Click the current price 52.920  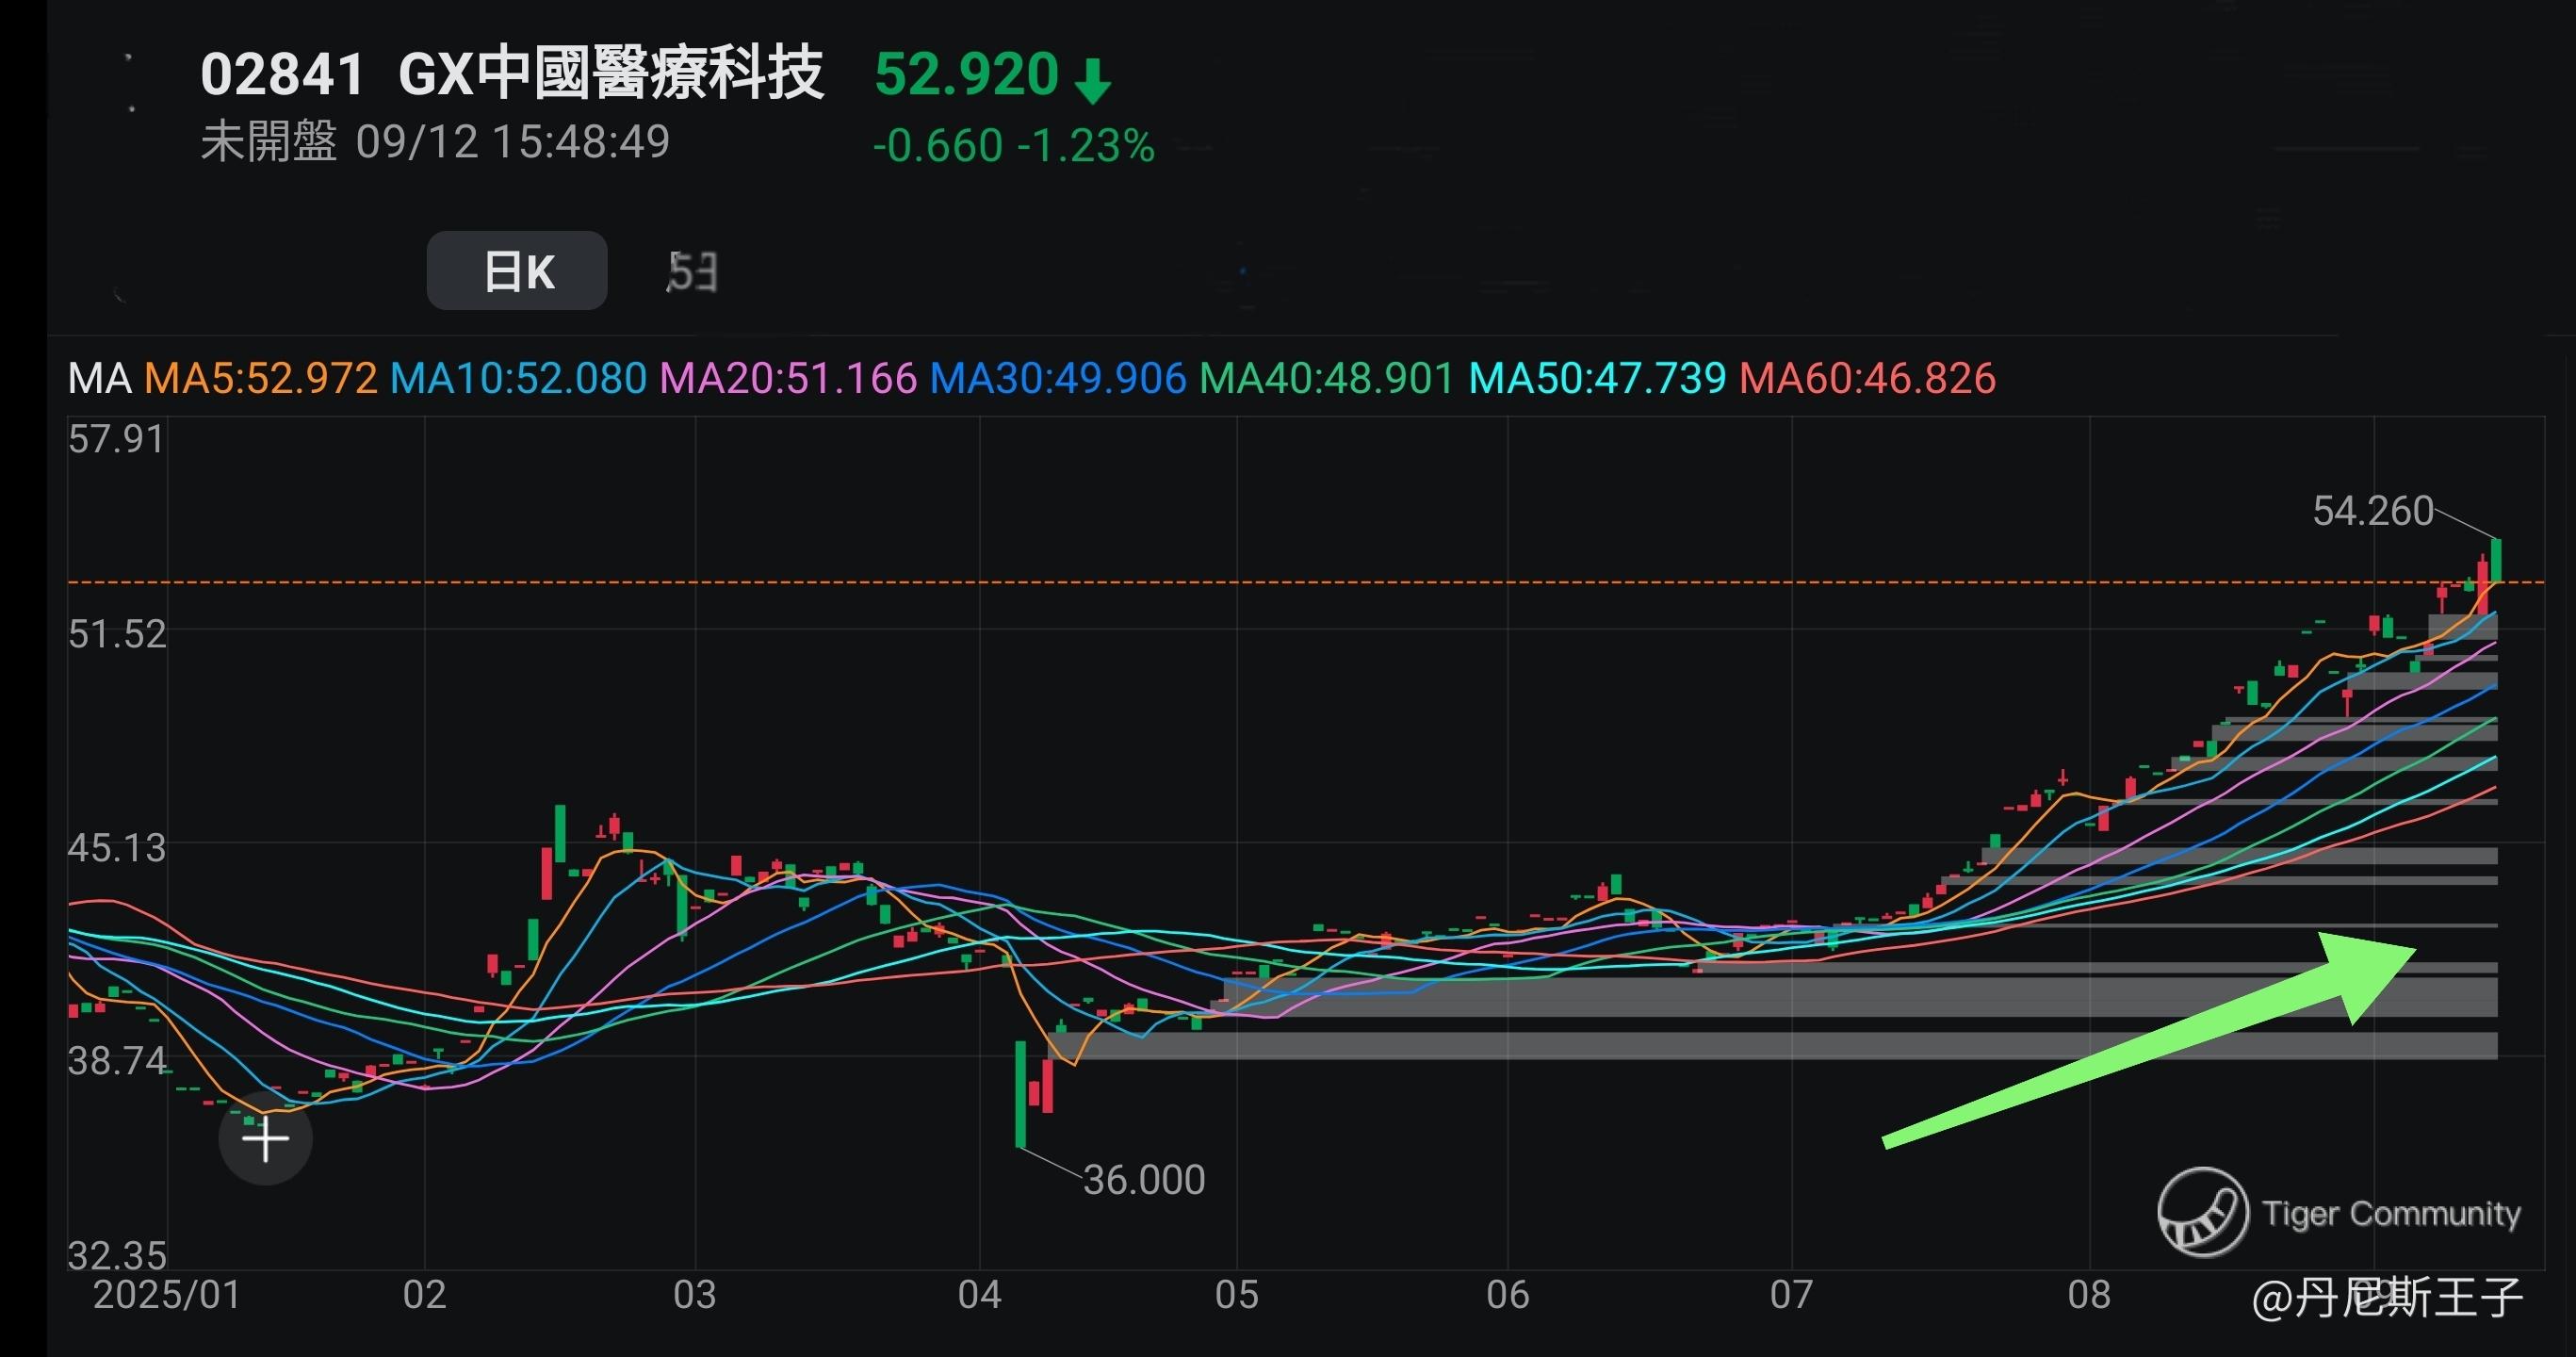point(966,74)
